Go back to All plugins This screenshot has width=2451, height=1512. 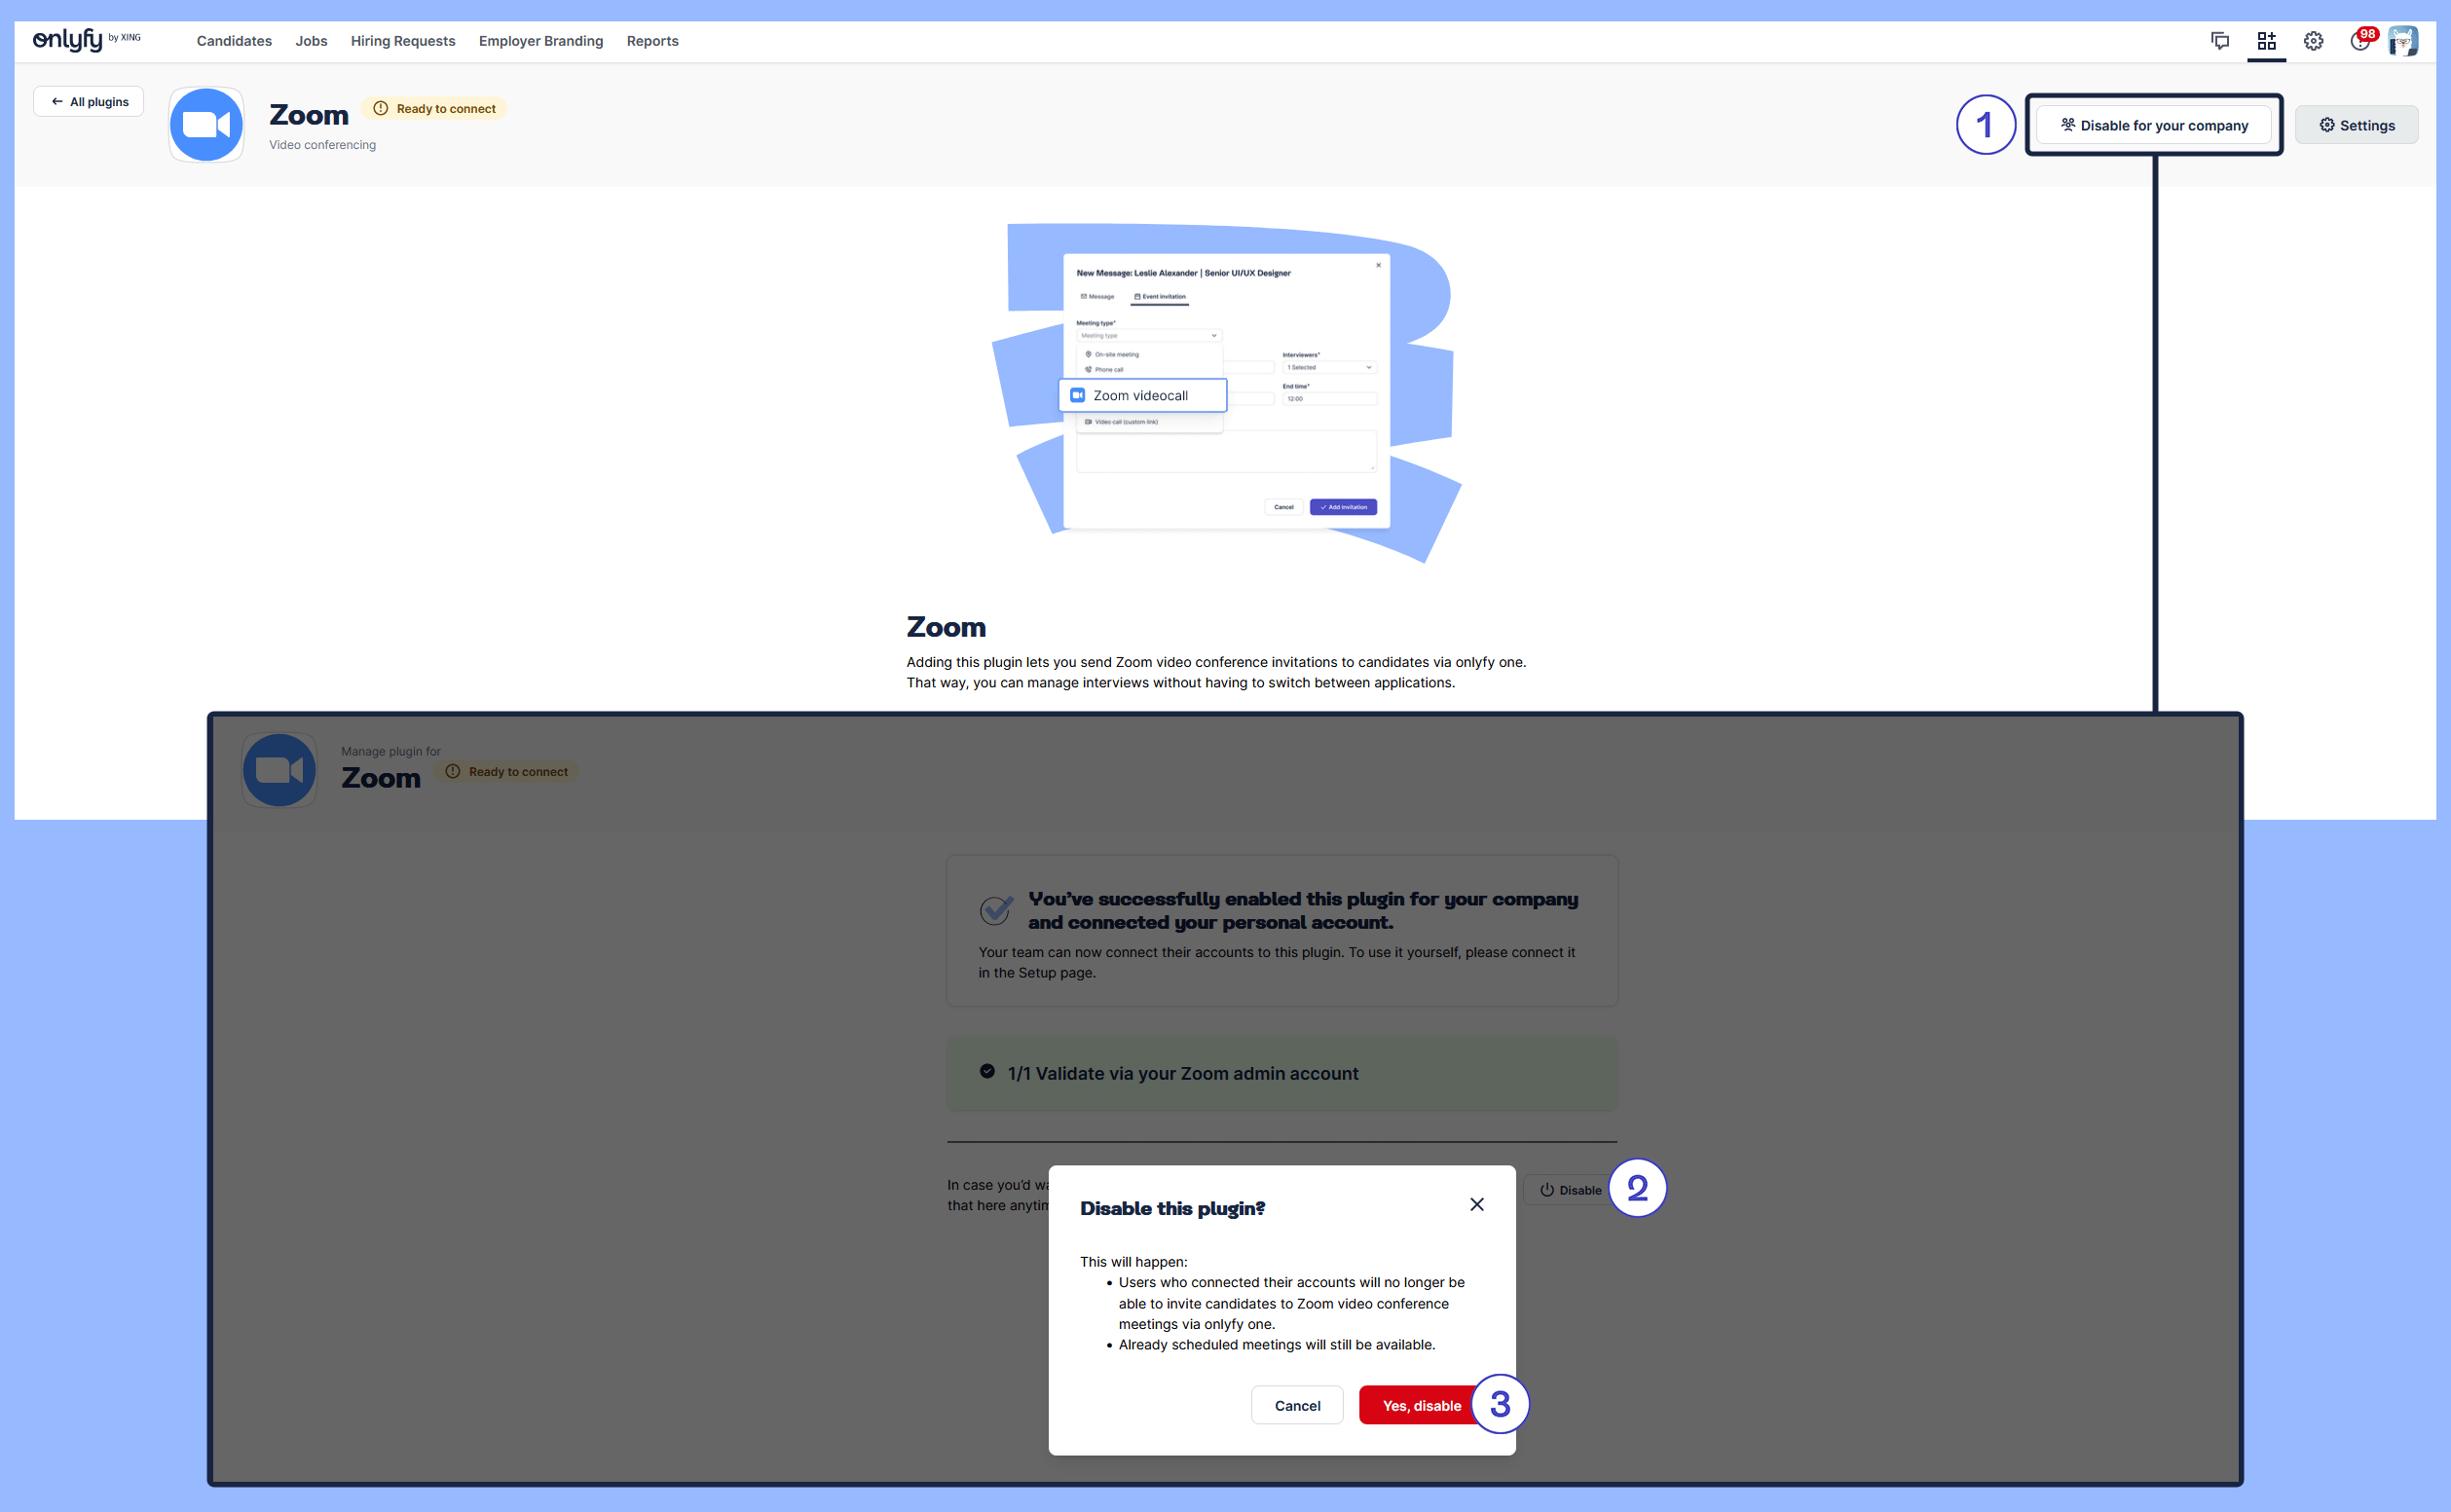89,102
